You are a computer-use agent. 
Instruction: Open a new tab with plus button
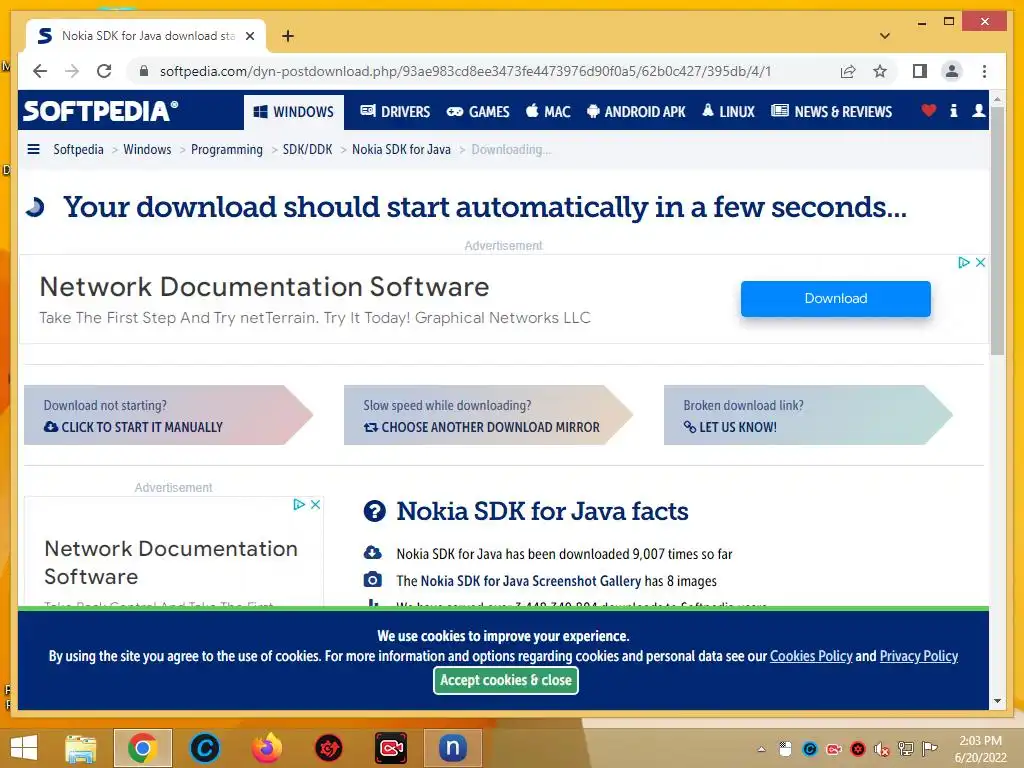click(x=288, y=36)
